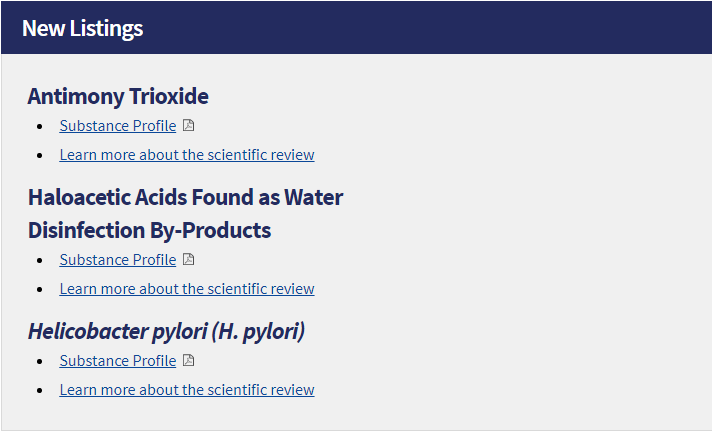Learn more about Antimony Trioxide scientific review
Screen dimensions: 712x433
(x=187, y=155)
